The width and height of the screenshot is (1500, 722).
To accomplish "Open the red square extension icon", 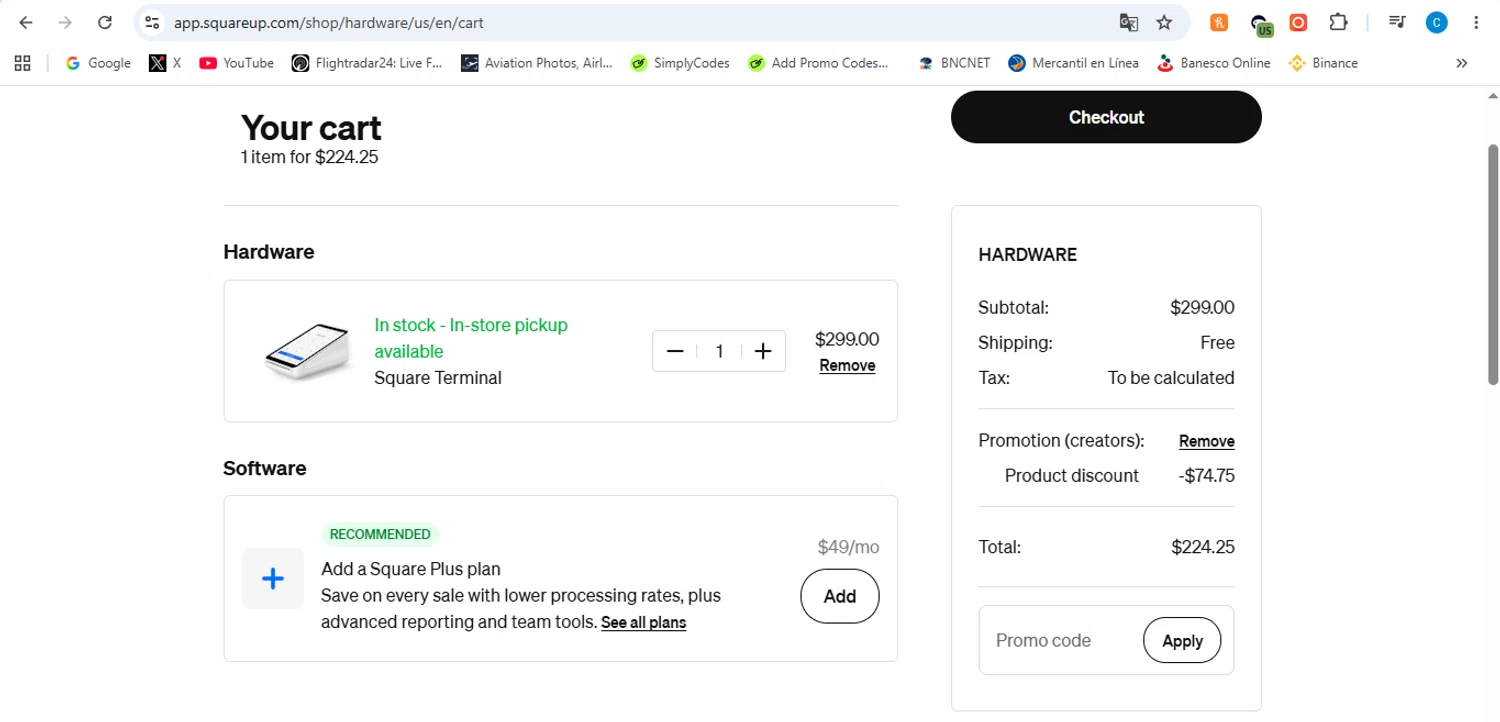I will click(x=1298, y=22).
